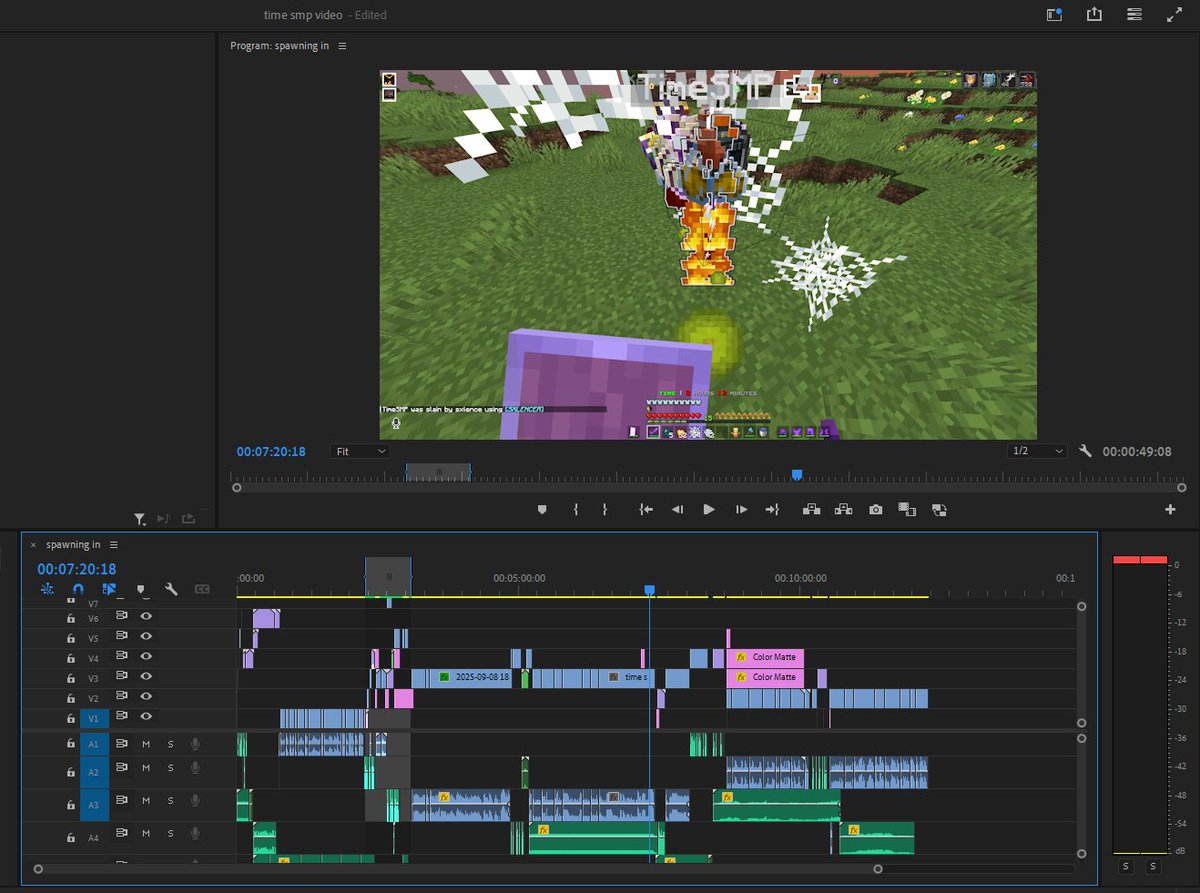Open the Fit zoom level dropdown
Screen dimensions: 1200x893
[360, 451]
